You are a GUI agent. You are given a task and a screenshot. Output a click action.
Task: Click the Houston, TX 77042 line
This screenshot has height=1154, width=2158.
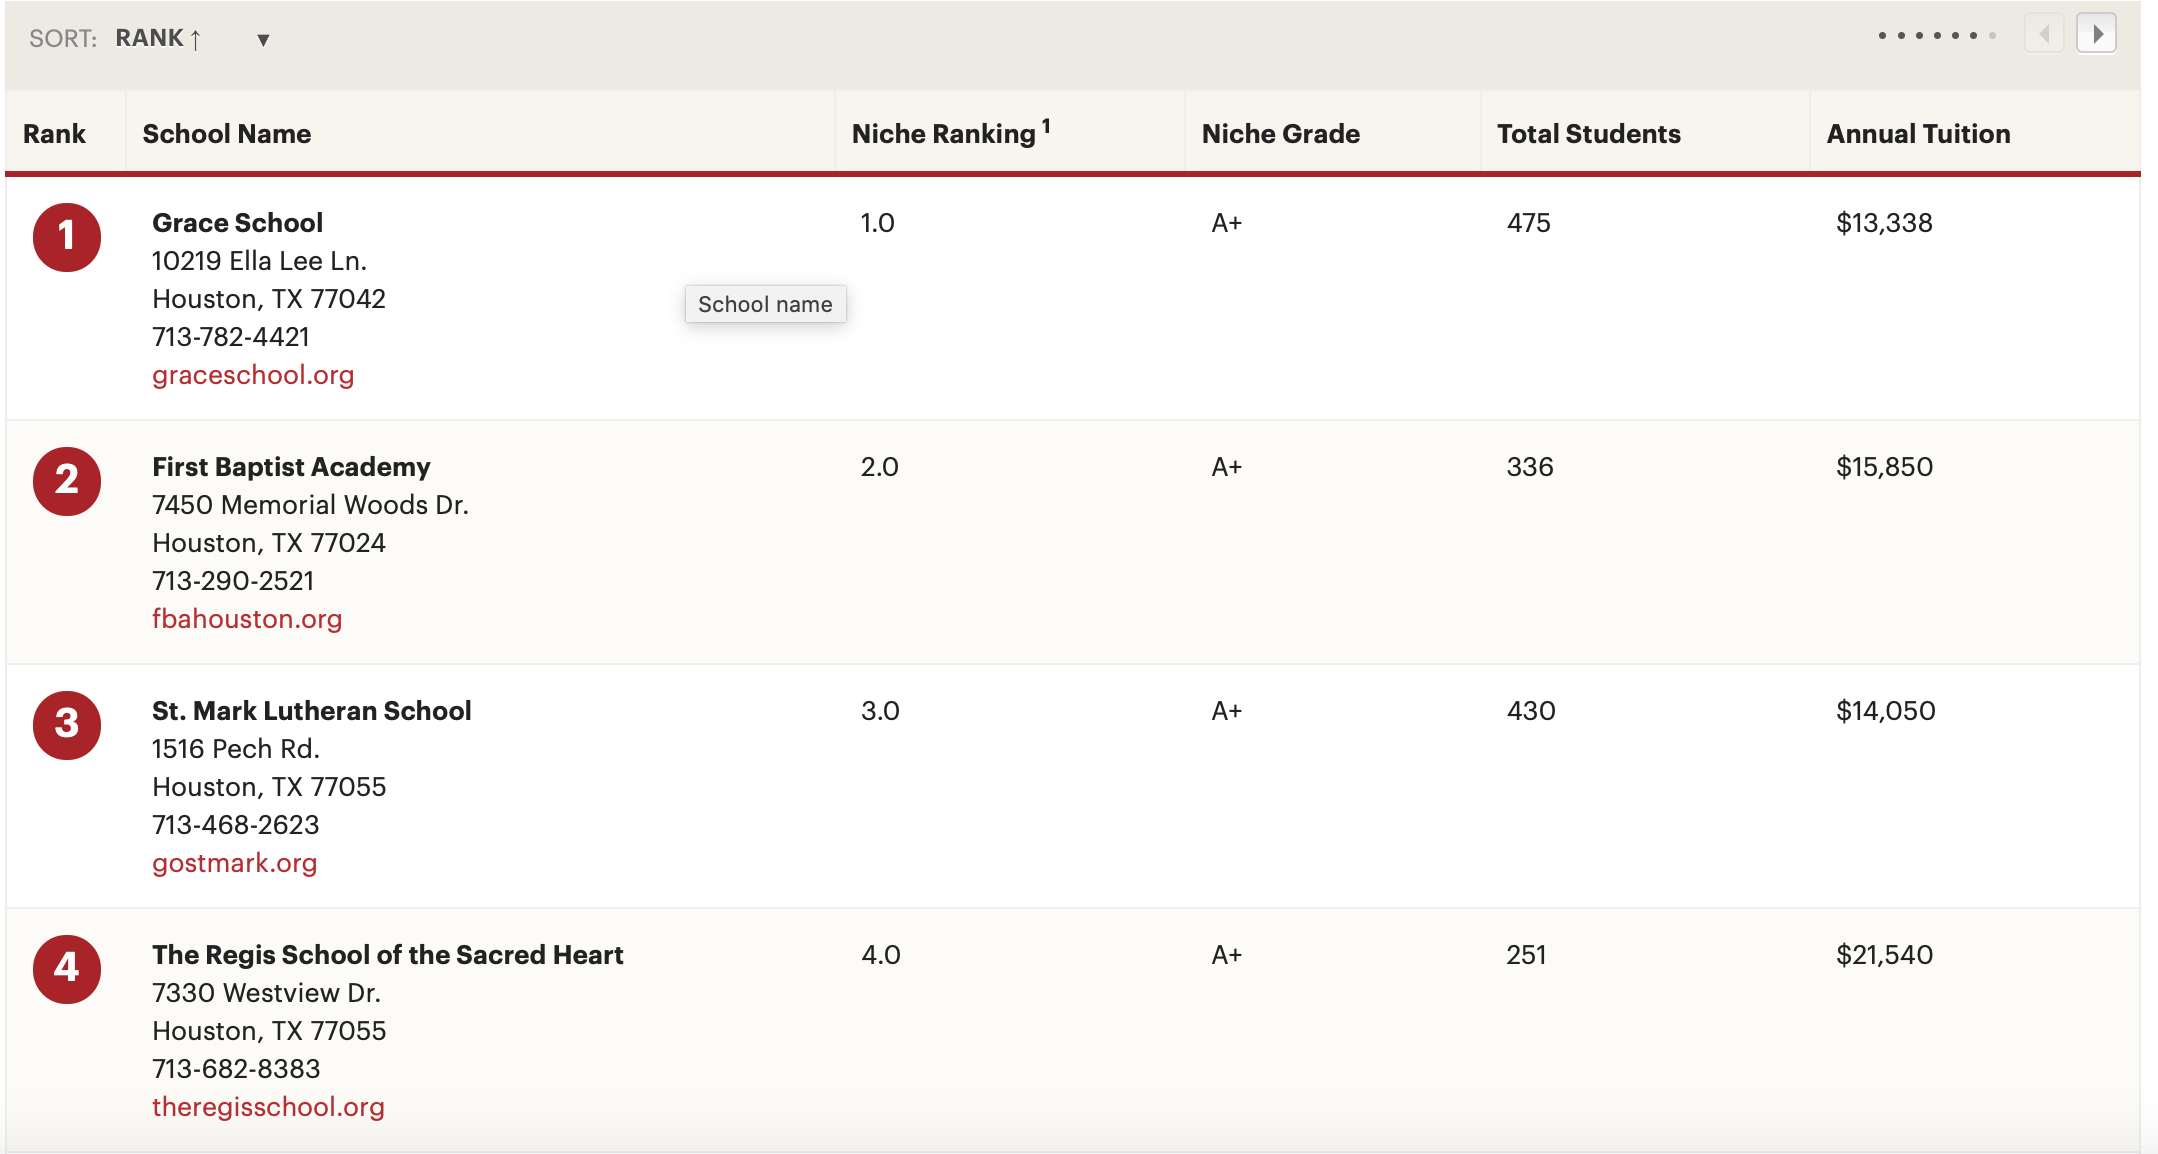point(269,299)
